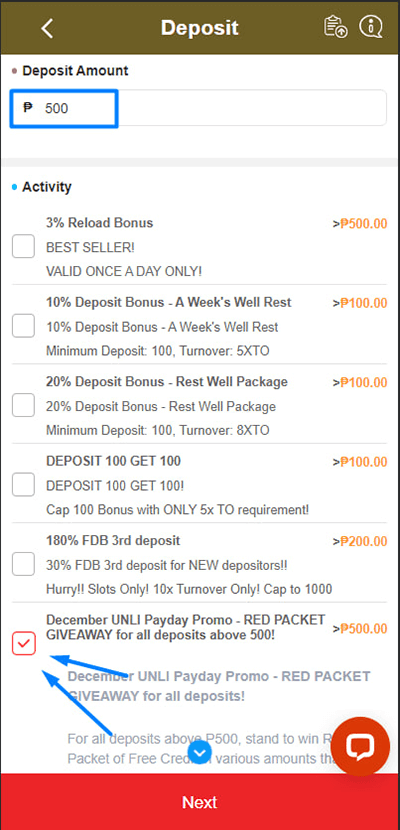The width and height of the screenshot is (400, 830).
Task: Tap the peso currency symbol
Action: click(28, 108)
